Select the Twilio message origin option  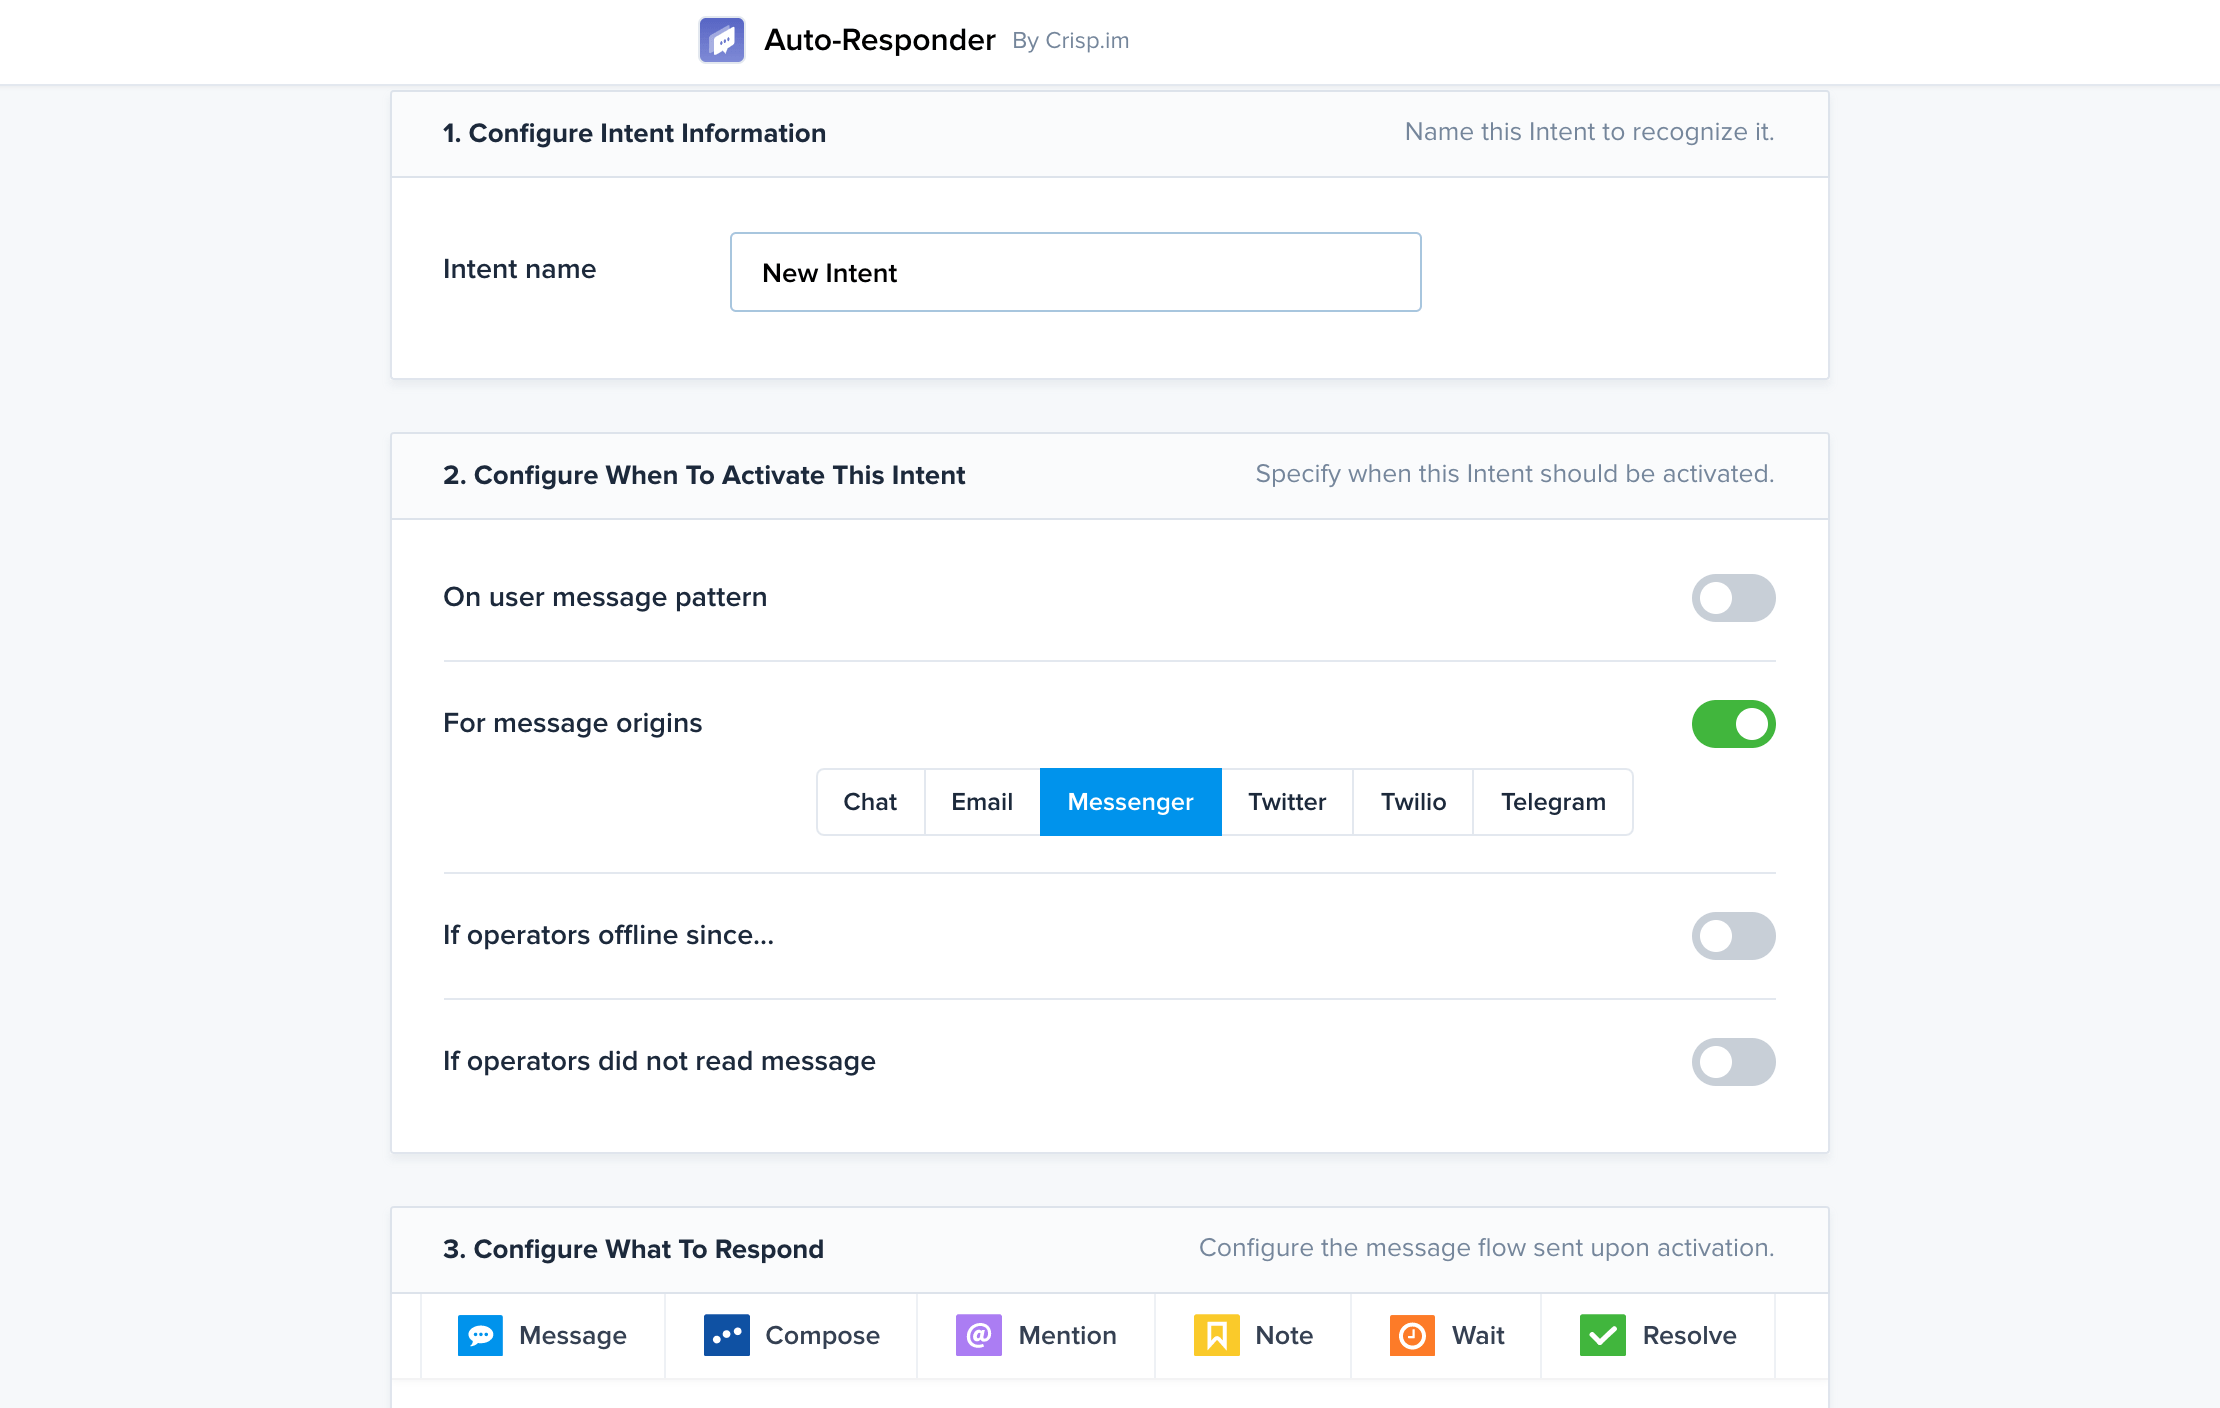[x=1413, y=801]
